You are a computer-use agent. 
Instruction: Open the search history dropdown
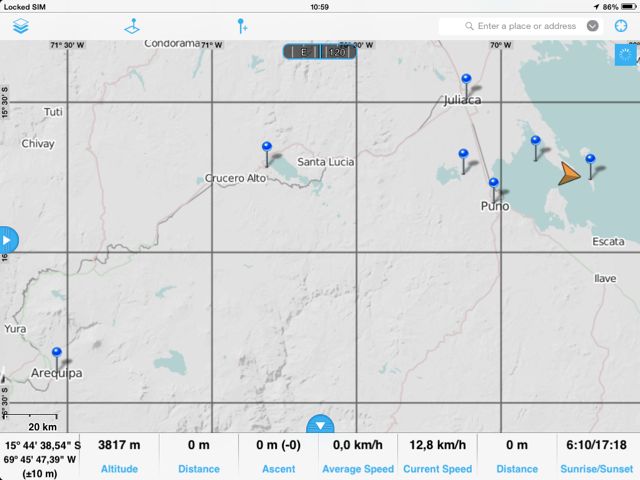[x=593, y=26]
